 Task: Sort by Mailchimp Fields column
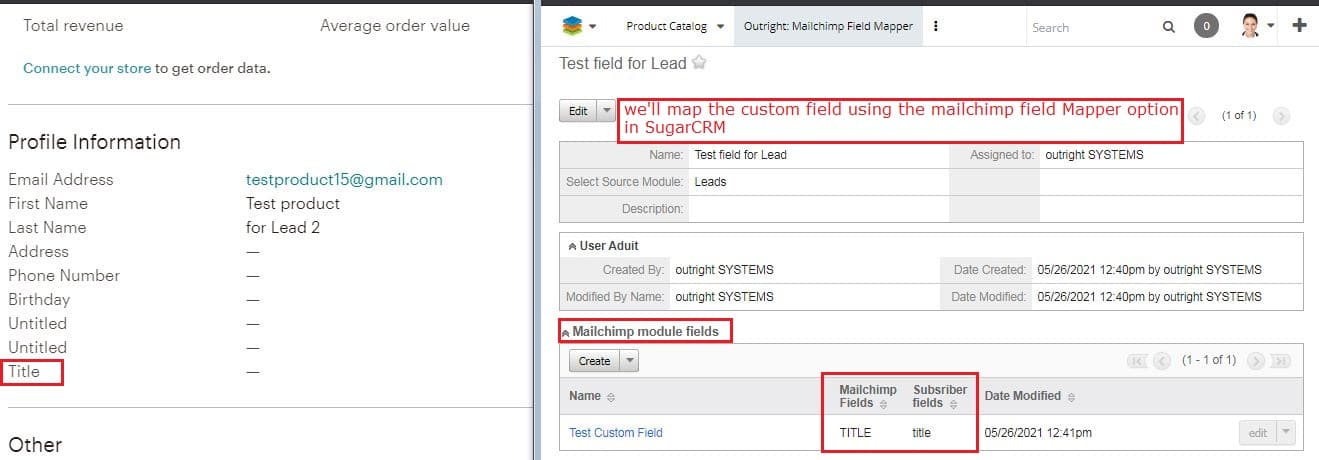[867, 396]
